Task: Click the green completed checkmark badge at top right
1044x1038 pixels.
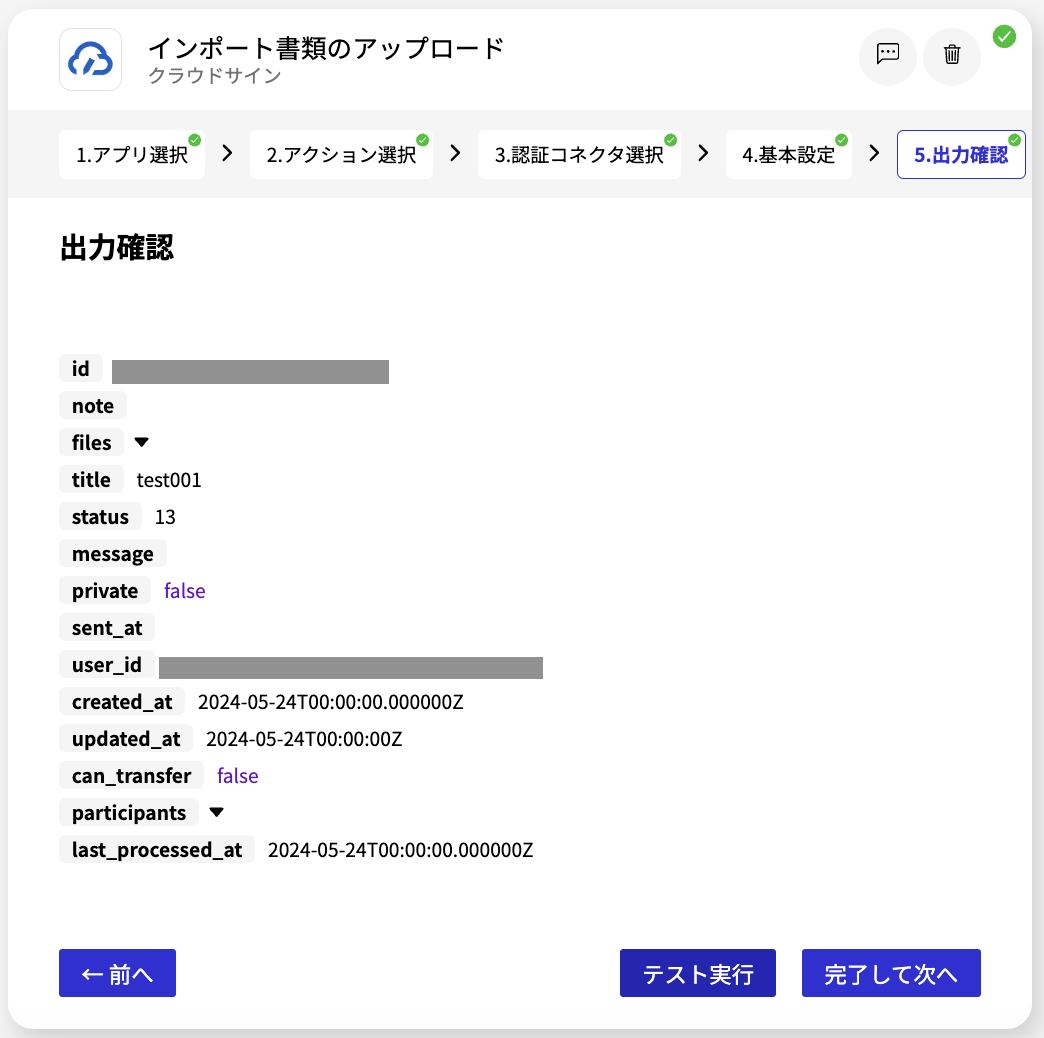Action: coord(1004,36)
